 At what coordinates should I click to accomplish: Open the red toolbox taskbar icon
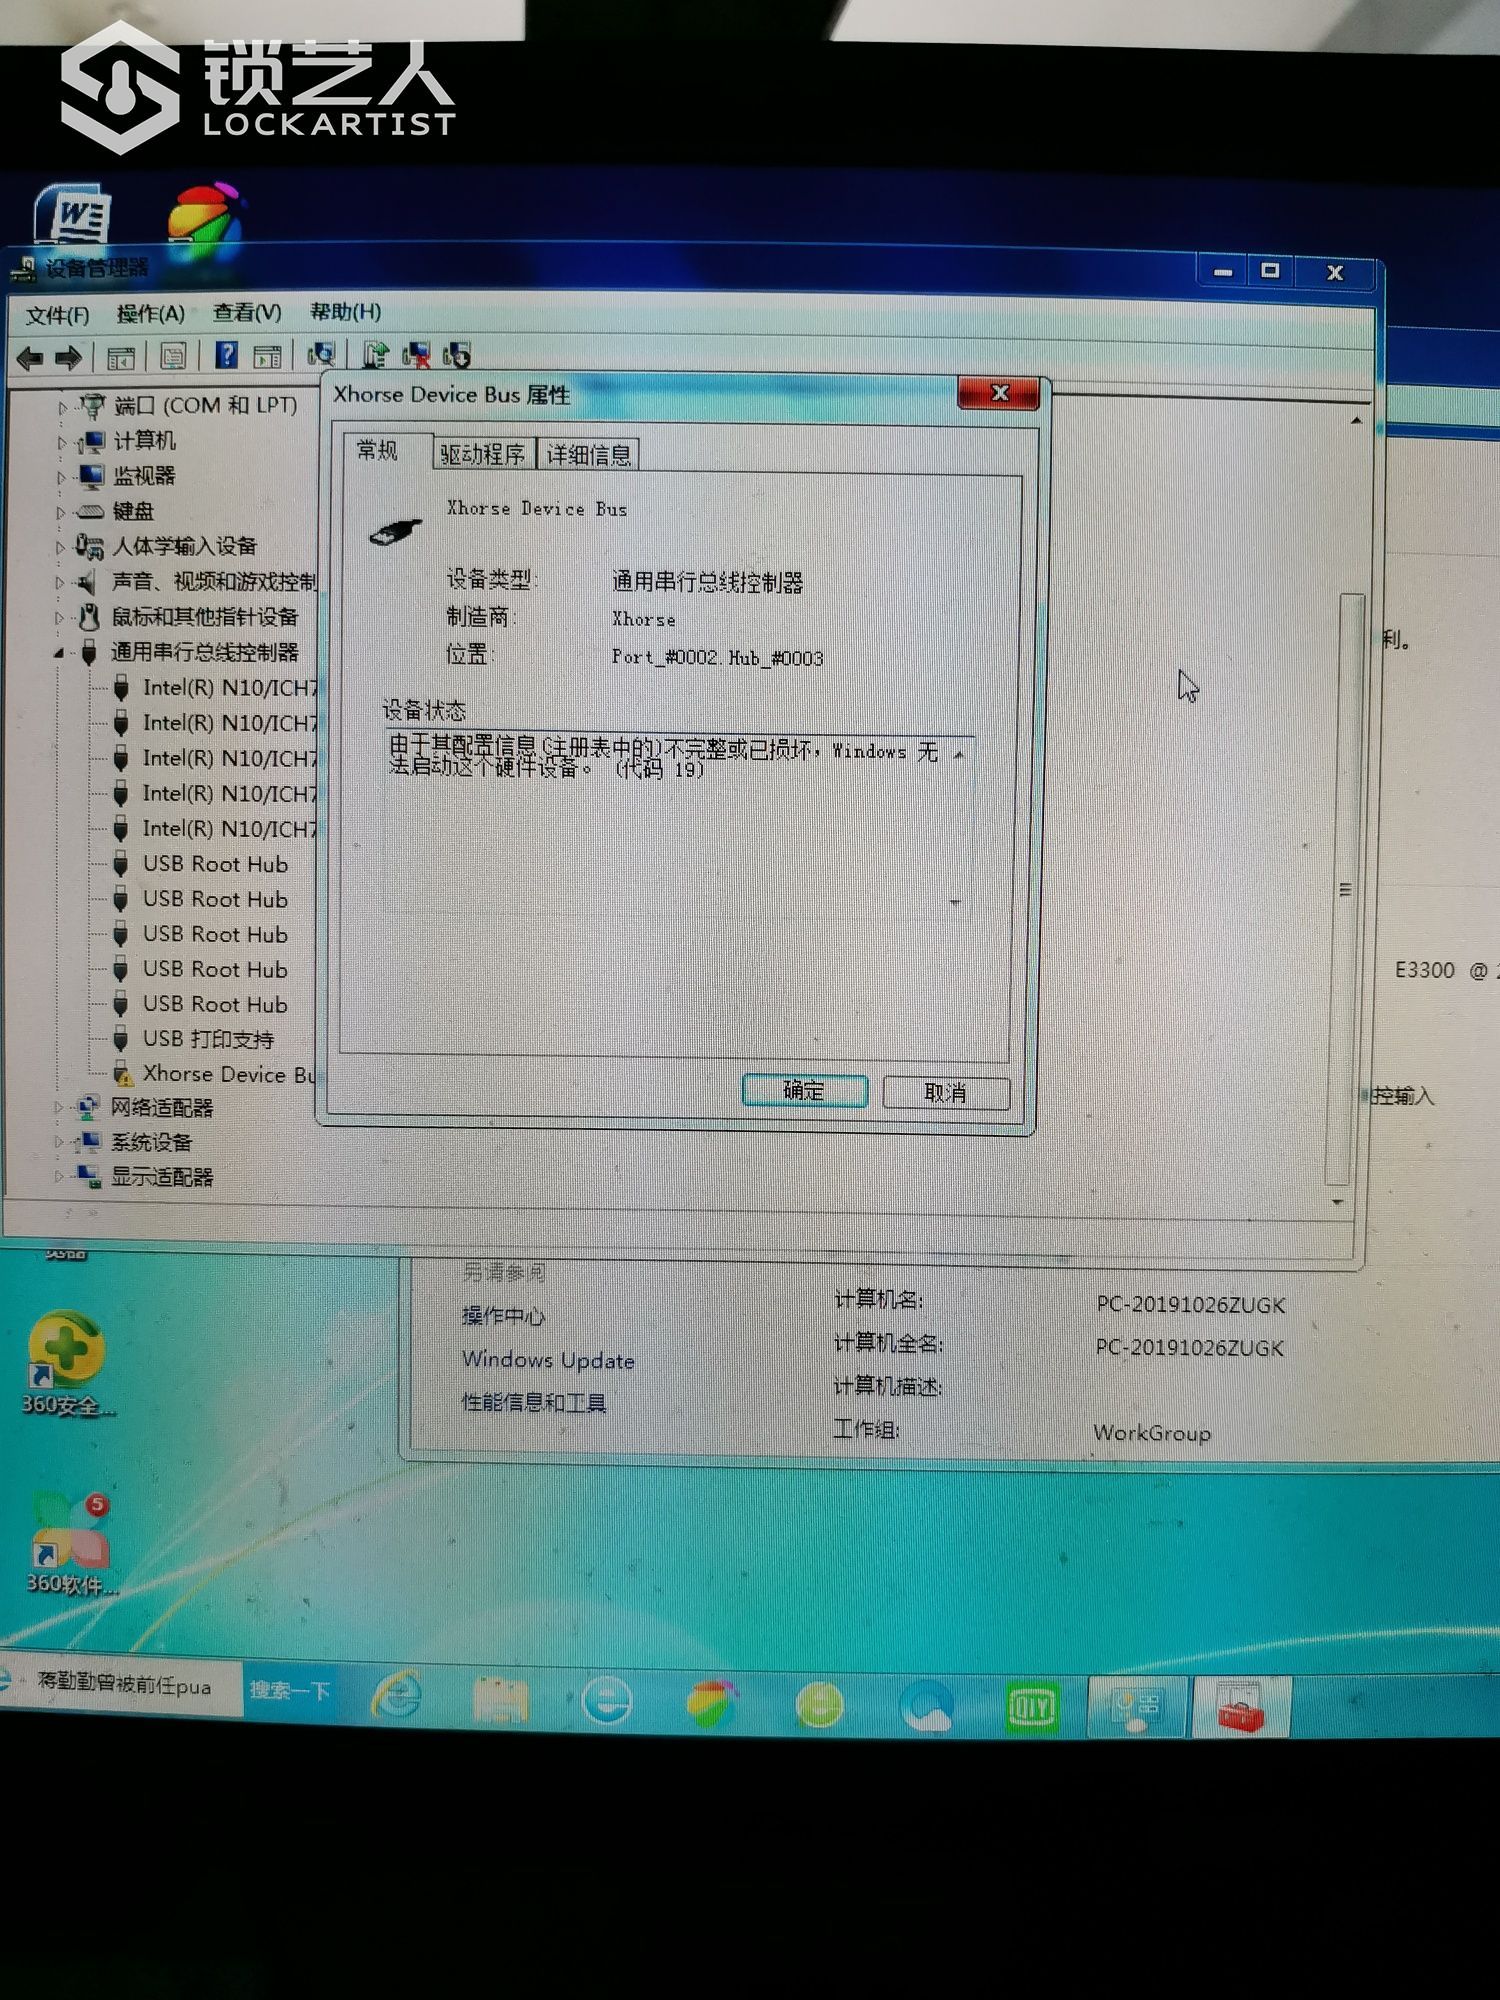pyautogui.click(x=1240, y=1707)
